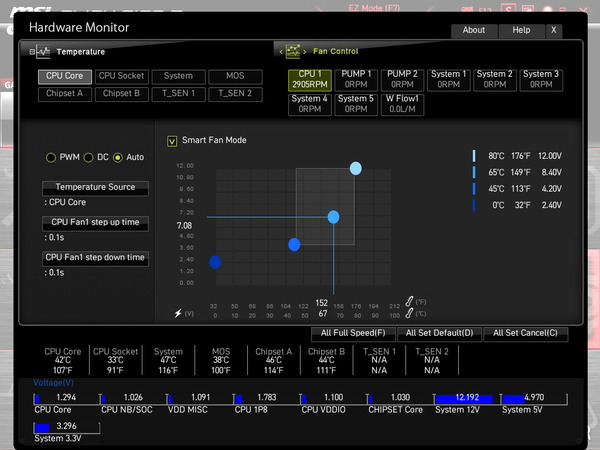Click the 65°C fan curve point
Viewport: 600px width, 450px height.
point(333,217)
